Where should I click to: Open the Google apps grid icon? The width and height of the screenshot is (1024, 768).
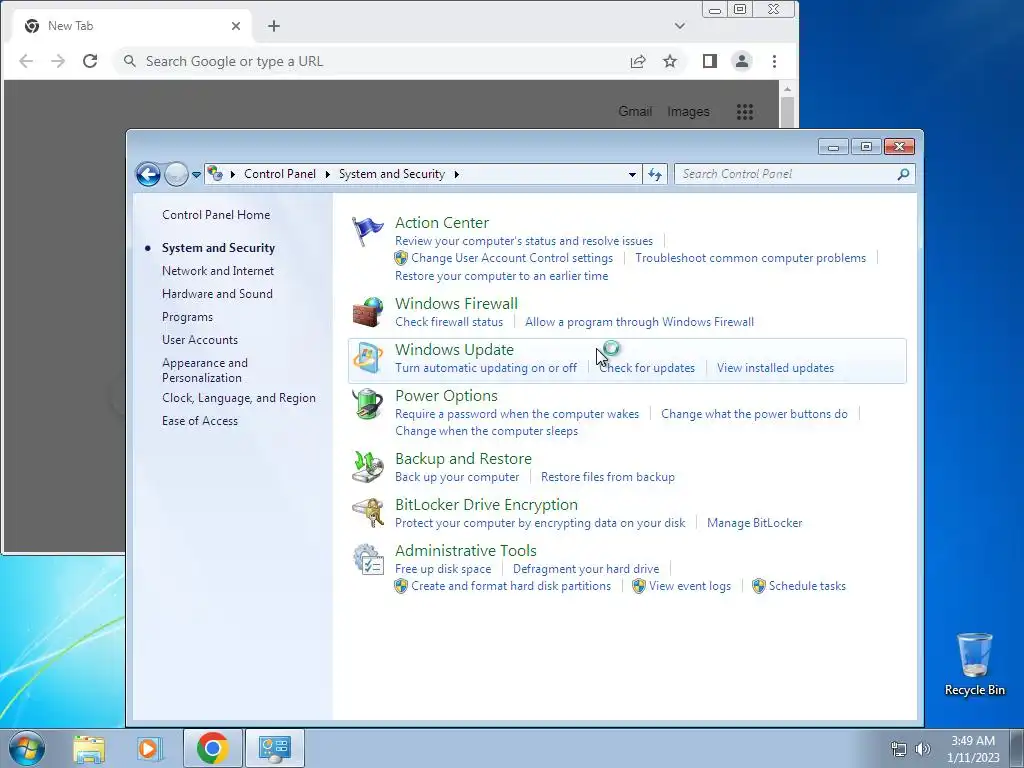745,112
